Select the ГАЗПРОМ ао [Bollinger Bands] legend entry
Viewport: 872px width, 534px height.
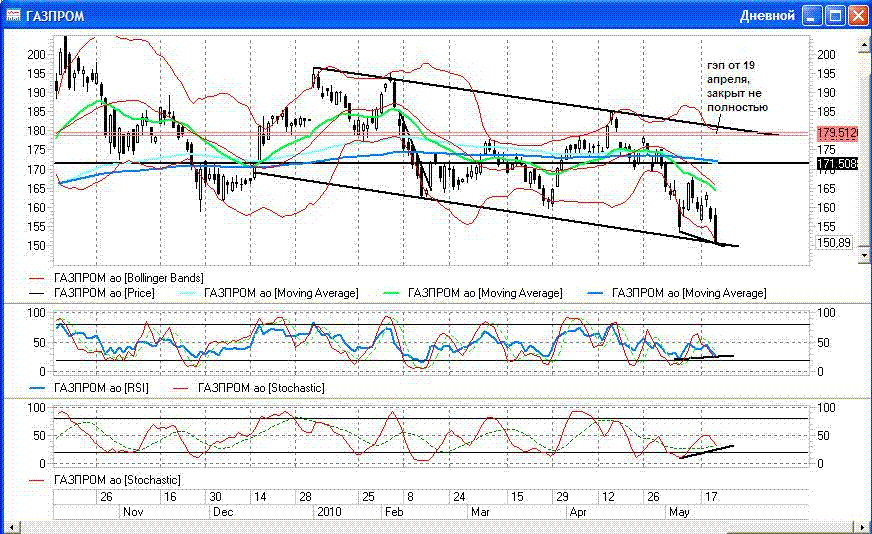pyautogui.click(x=116, y=278)
